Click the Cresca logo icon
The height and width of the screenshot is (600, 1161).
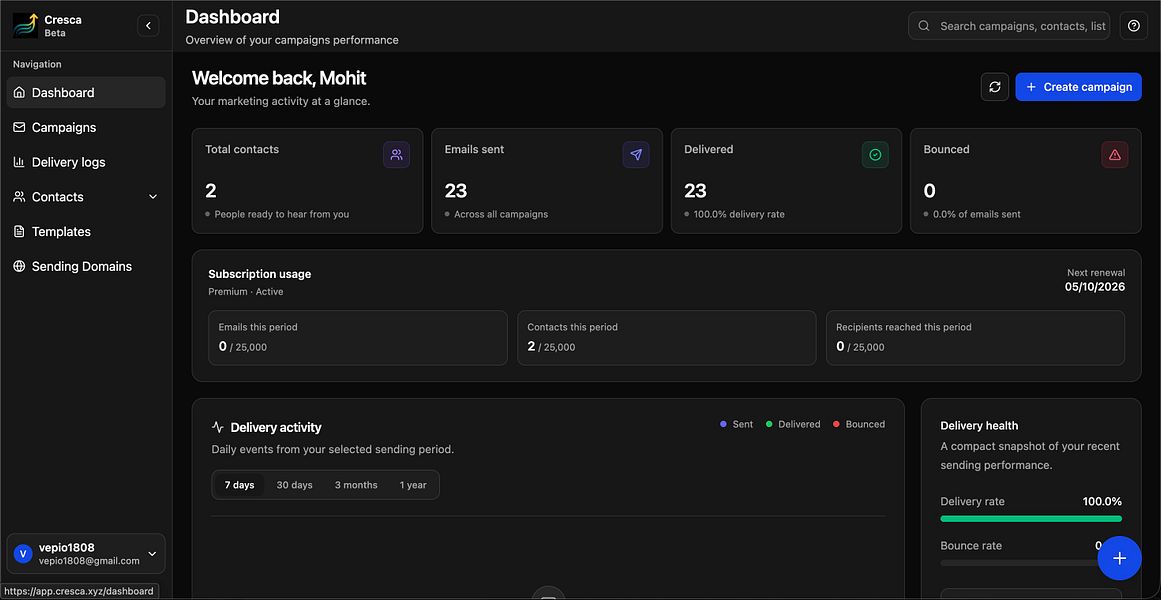(x=25, y=26)
